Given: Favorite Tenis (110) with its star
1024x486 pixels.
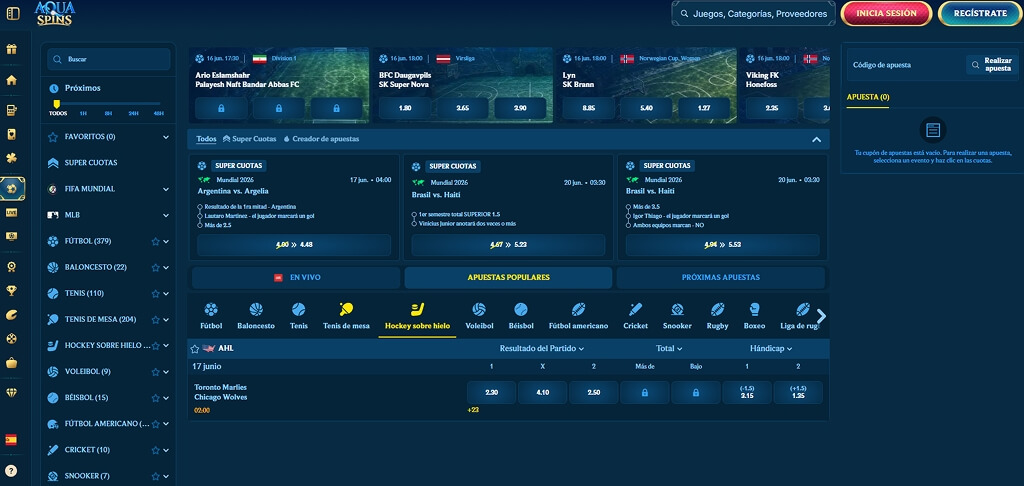Looking at the screenshot, I should [x=155, y=293].
